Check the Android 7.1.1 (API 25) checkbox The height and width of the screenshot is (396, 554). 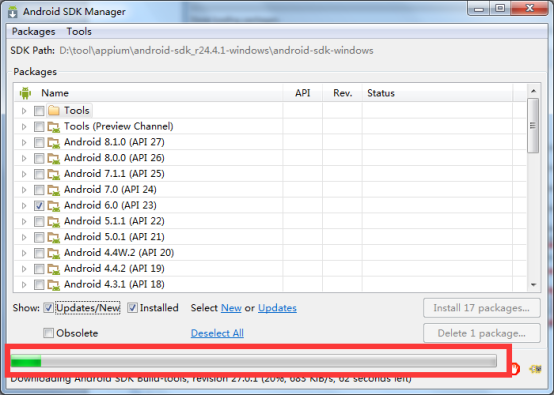(39, 174)
